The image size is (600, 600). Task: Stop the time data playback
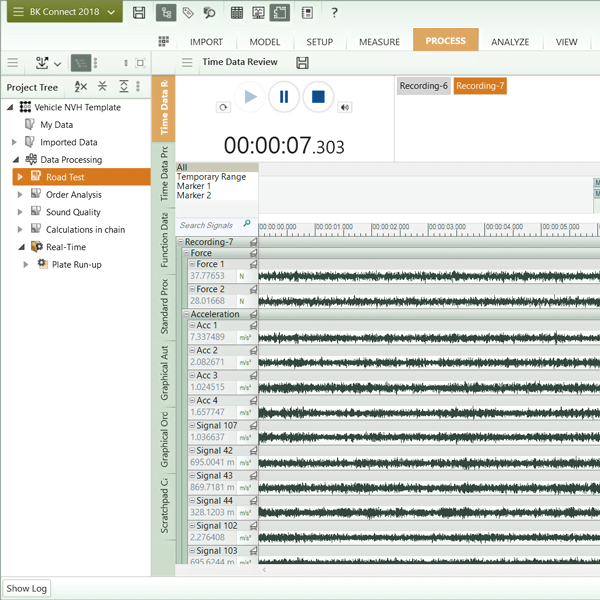point(317,97)
